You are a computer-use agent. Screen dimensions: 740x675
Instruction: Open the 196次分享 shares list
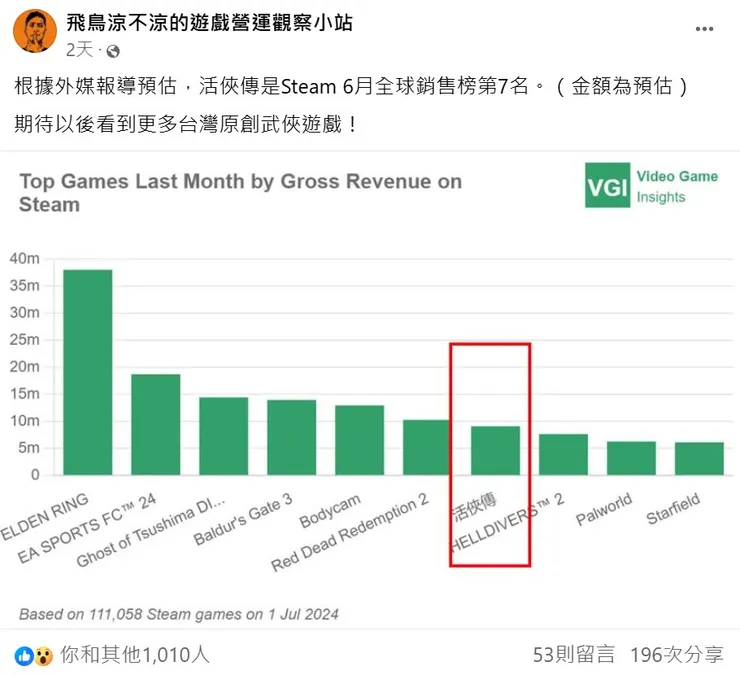click(x=677, y=655)
